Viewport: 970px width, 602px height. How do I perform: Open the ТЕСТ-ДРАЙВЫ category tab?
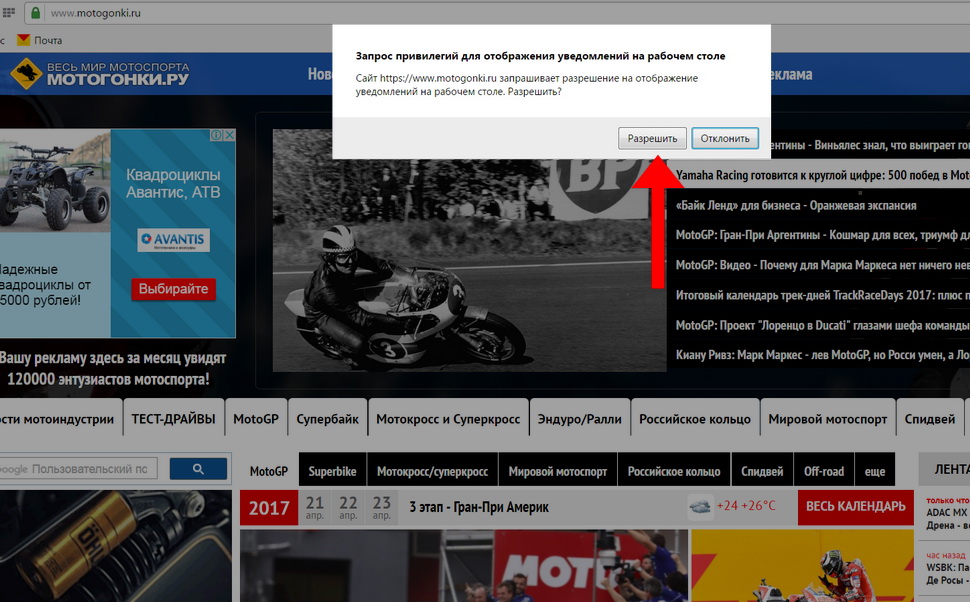pyautogui.click(x=173, y=419)
